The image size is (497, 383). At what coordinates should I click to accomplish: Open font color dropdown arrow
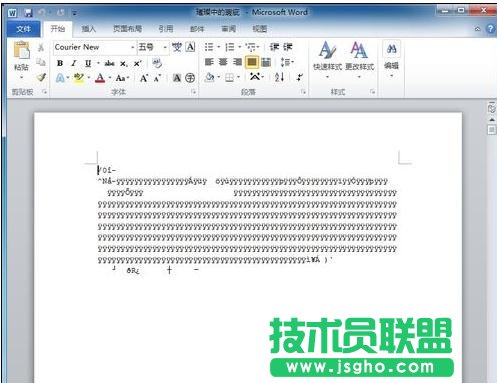coord(110,78)
